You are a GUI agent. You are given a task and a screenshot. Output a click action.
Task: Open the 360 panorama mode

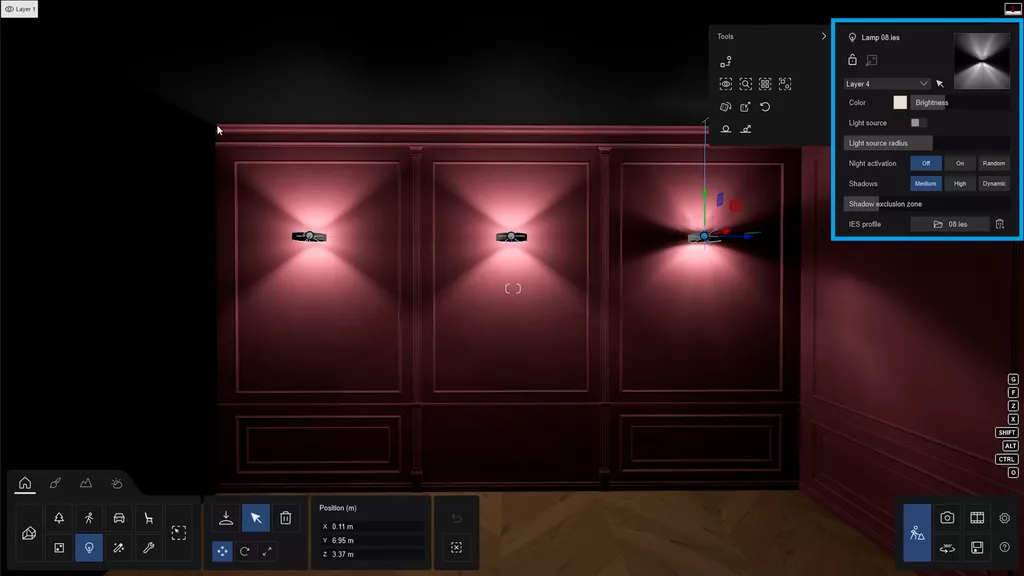tap(947, 547)
